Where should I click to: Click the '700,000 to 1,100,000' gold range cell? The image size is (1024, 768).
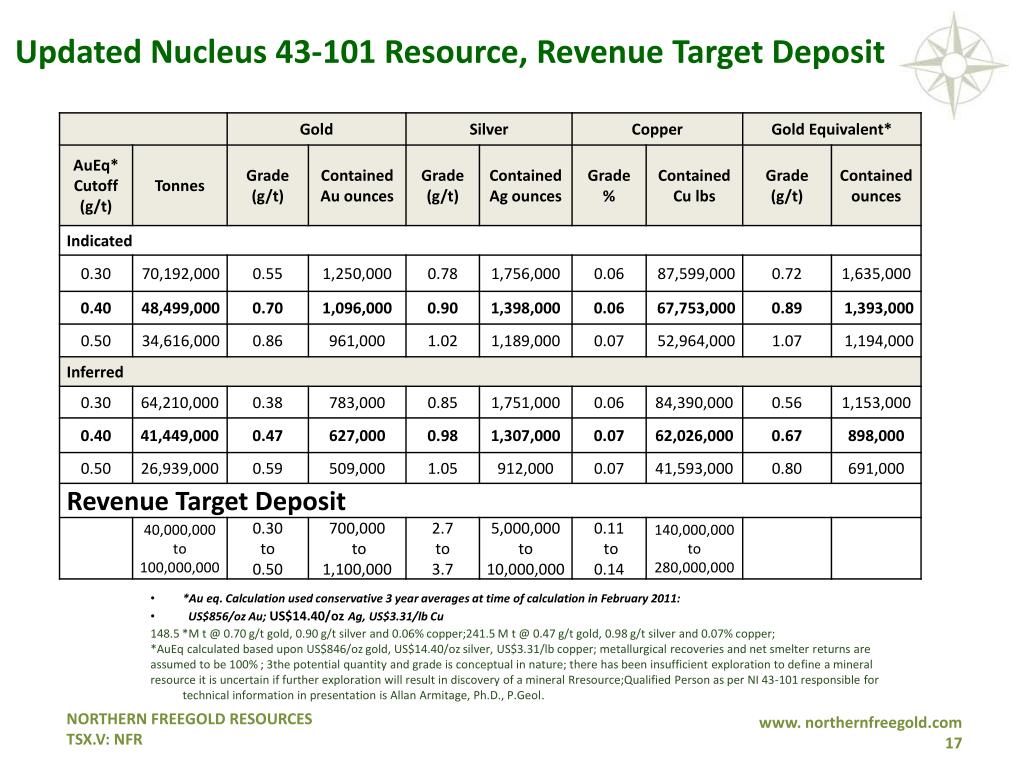tap(358, 549)
